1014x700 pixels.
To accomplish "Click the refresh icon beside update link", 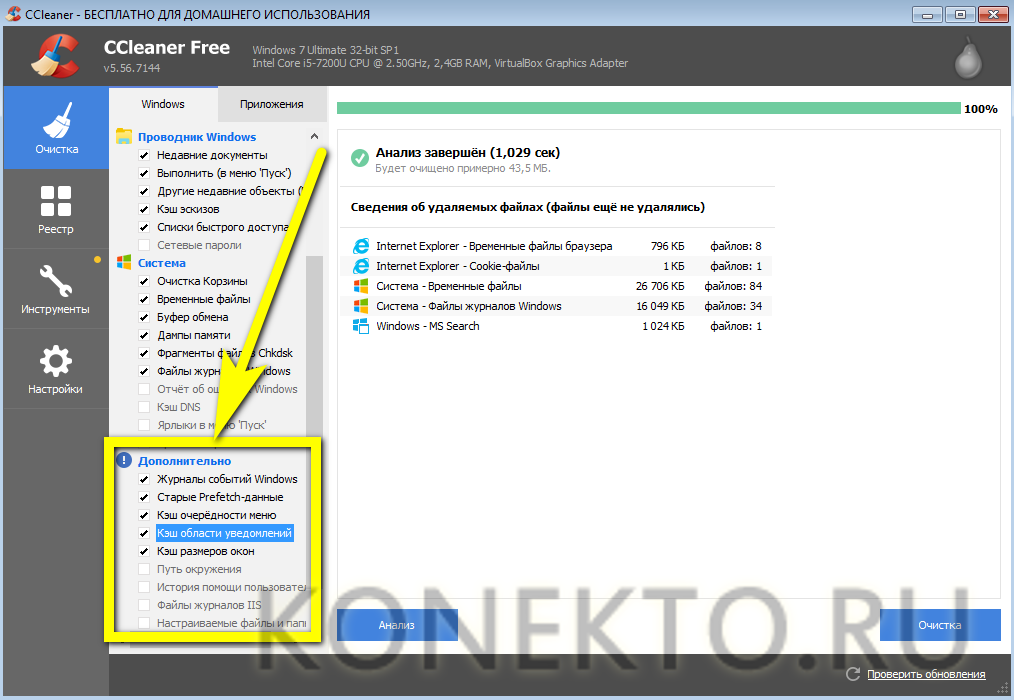I will click(852, 674).
